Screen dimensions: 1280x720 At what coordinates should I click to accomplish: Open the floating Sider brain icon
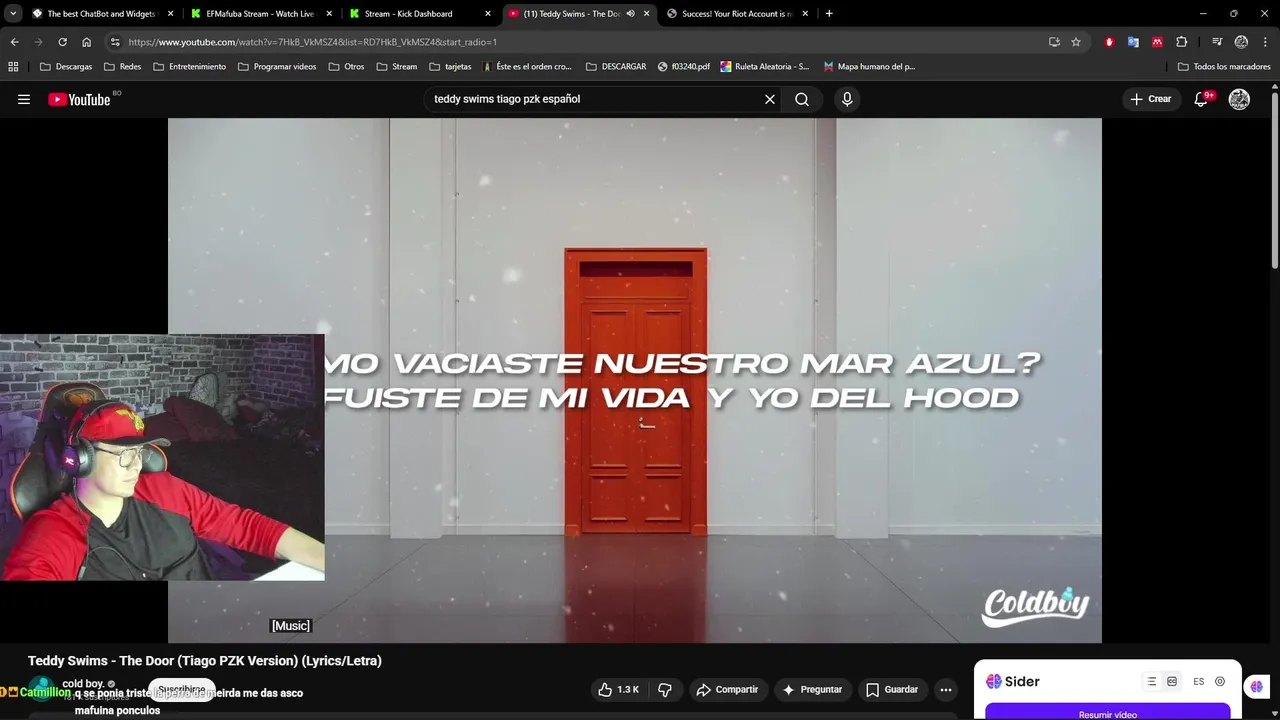pyautogui.click(x=1257, y=686)
